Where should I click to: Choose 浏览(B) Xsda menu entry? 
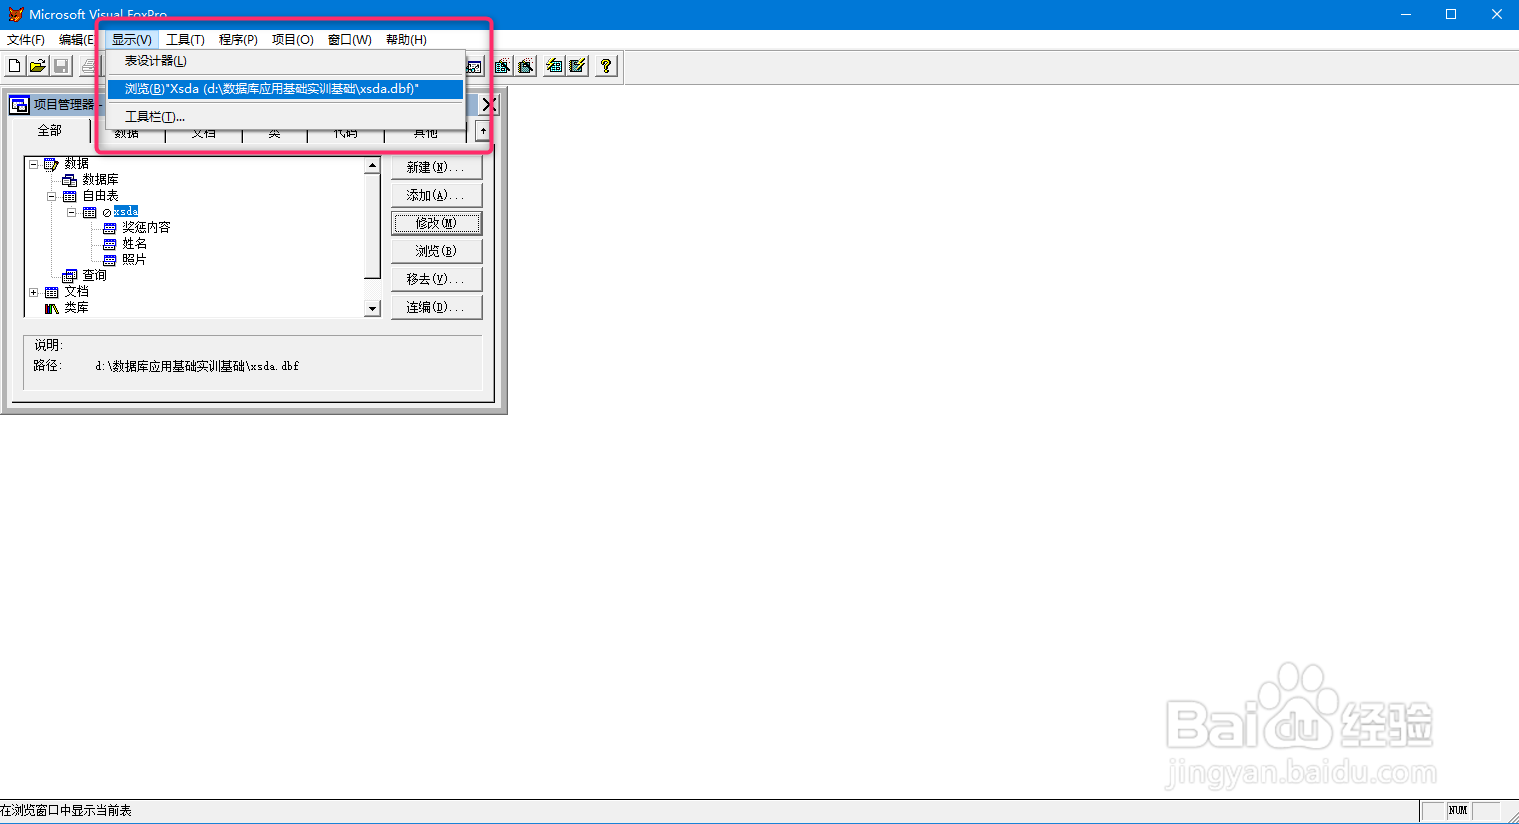(x=285, y=89)
